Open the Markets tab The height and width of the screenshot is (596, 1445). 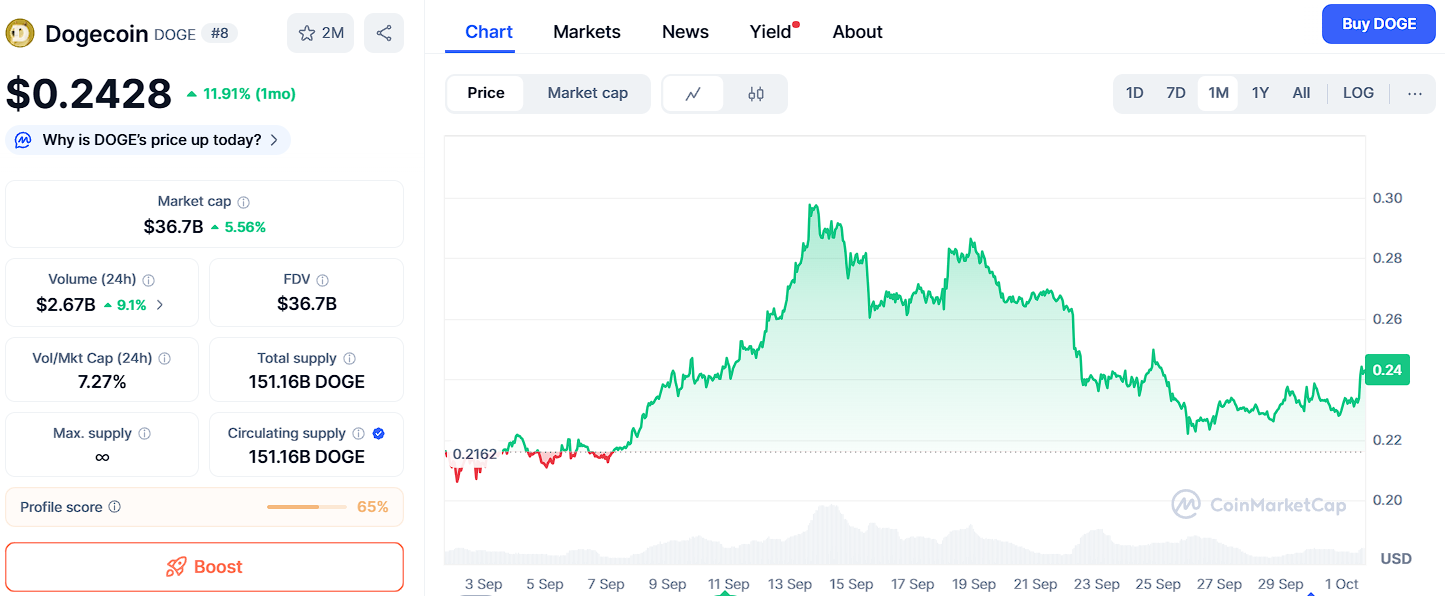pos(587,32)
